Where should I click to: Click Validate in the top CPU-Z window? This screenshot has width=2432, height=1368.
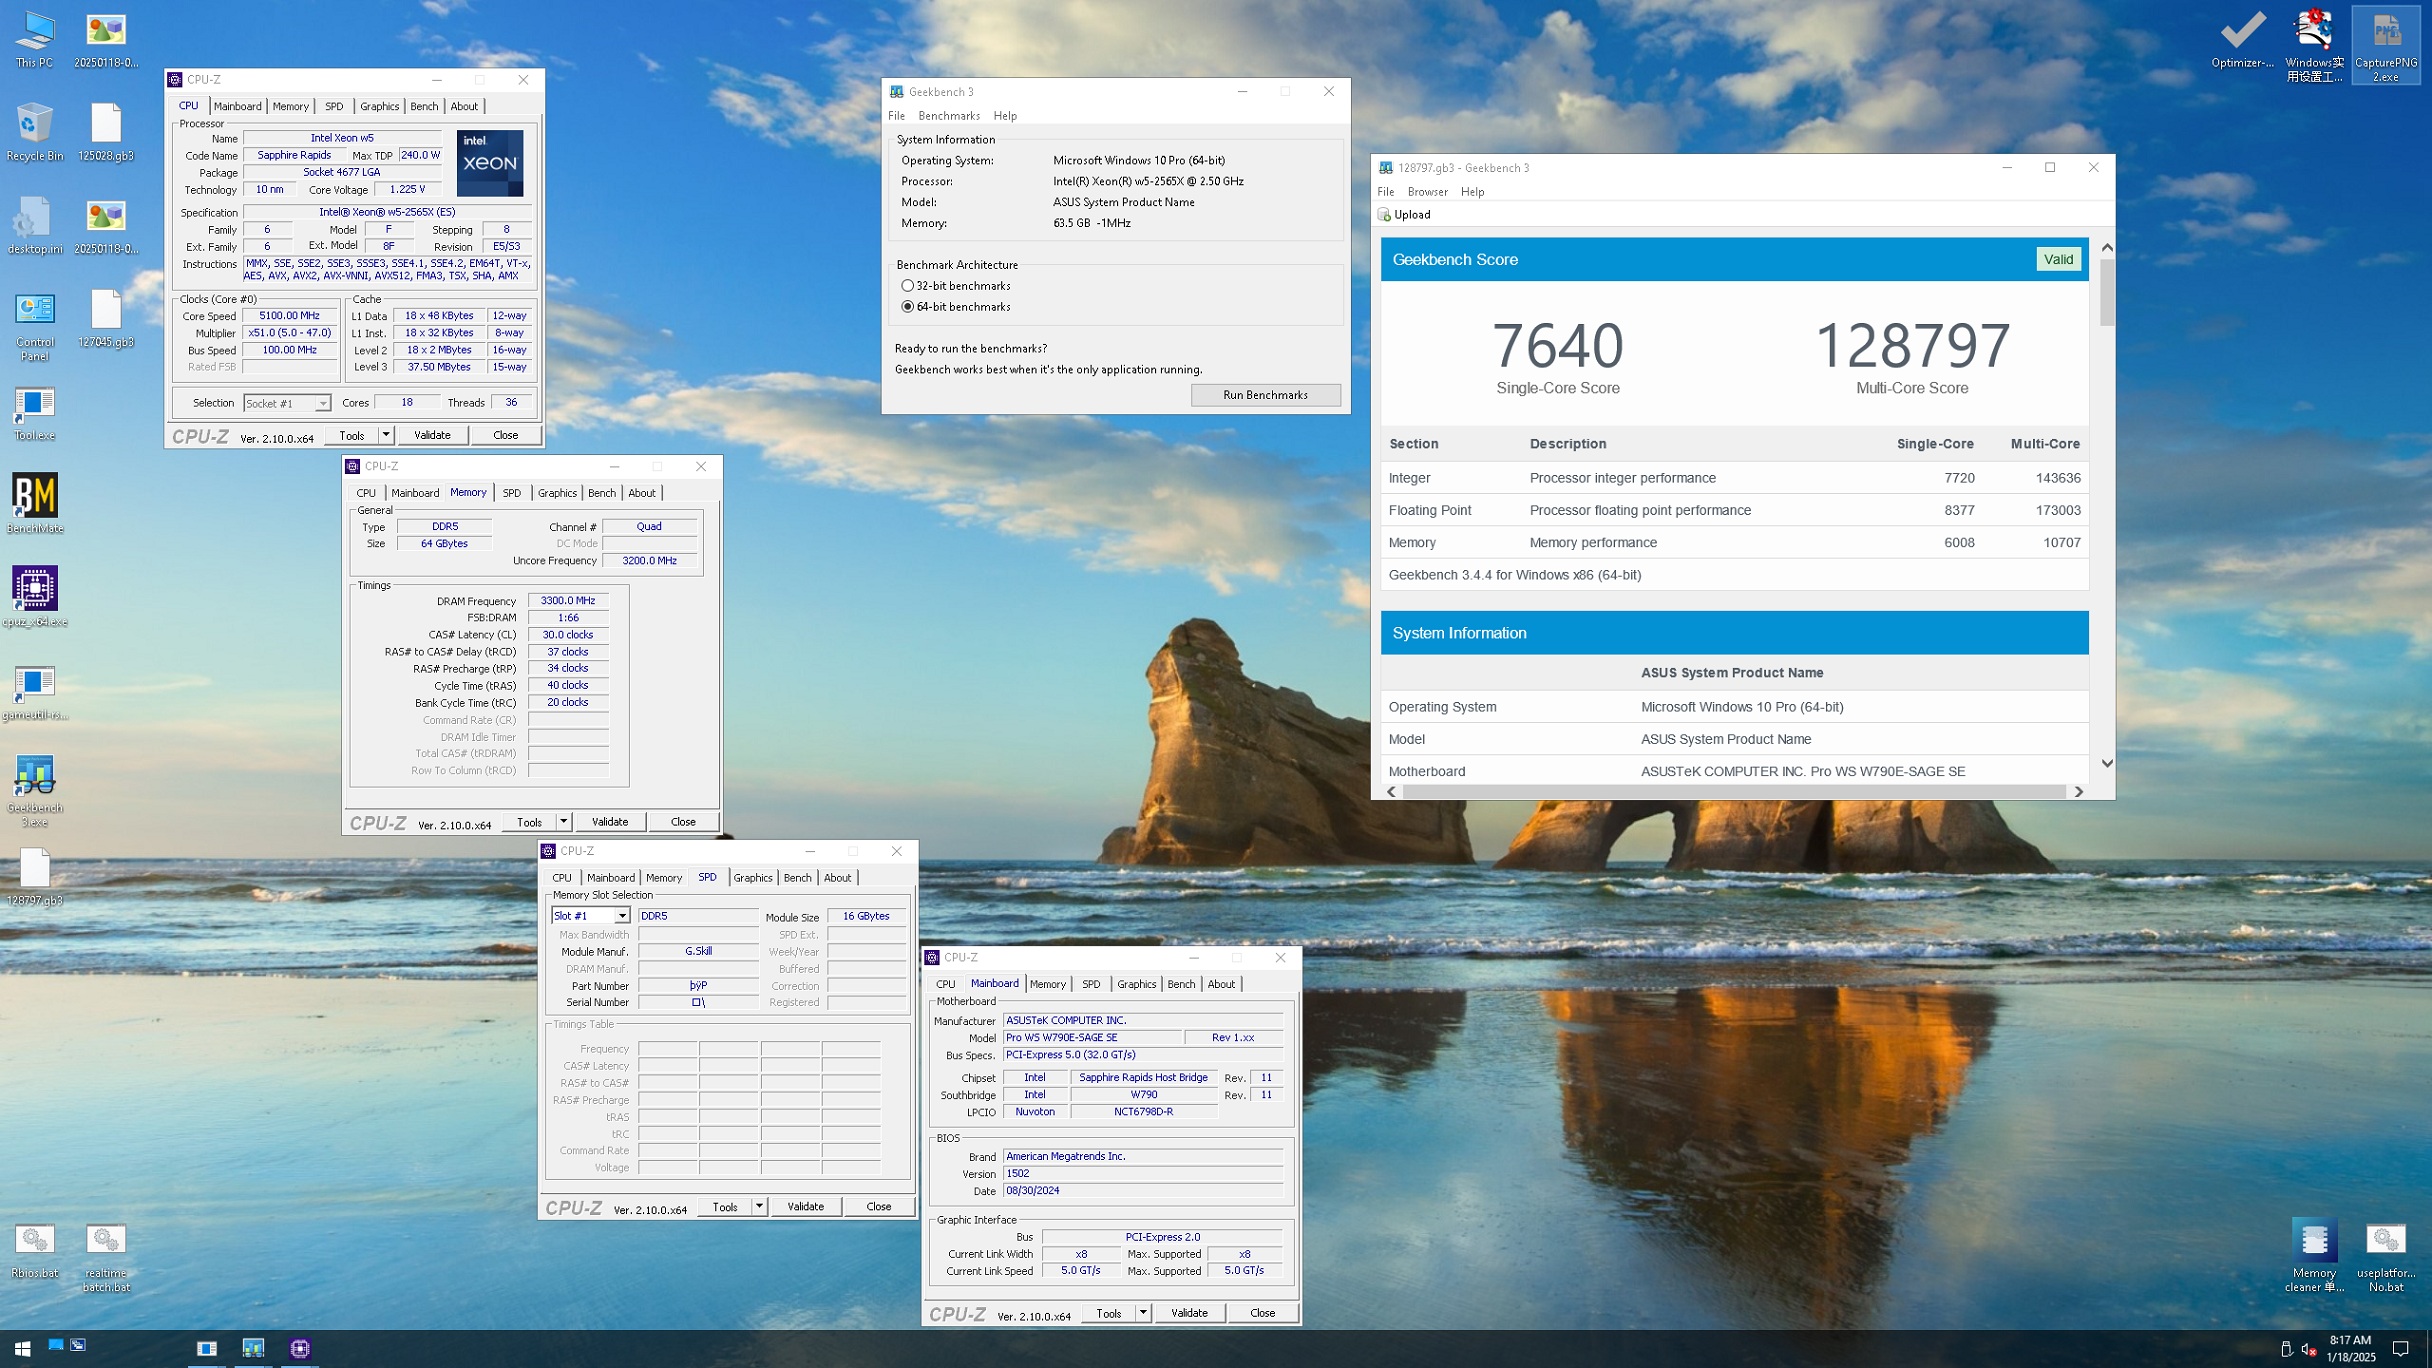coord(432,435)
